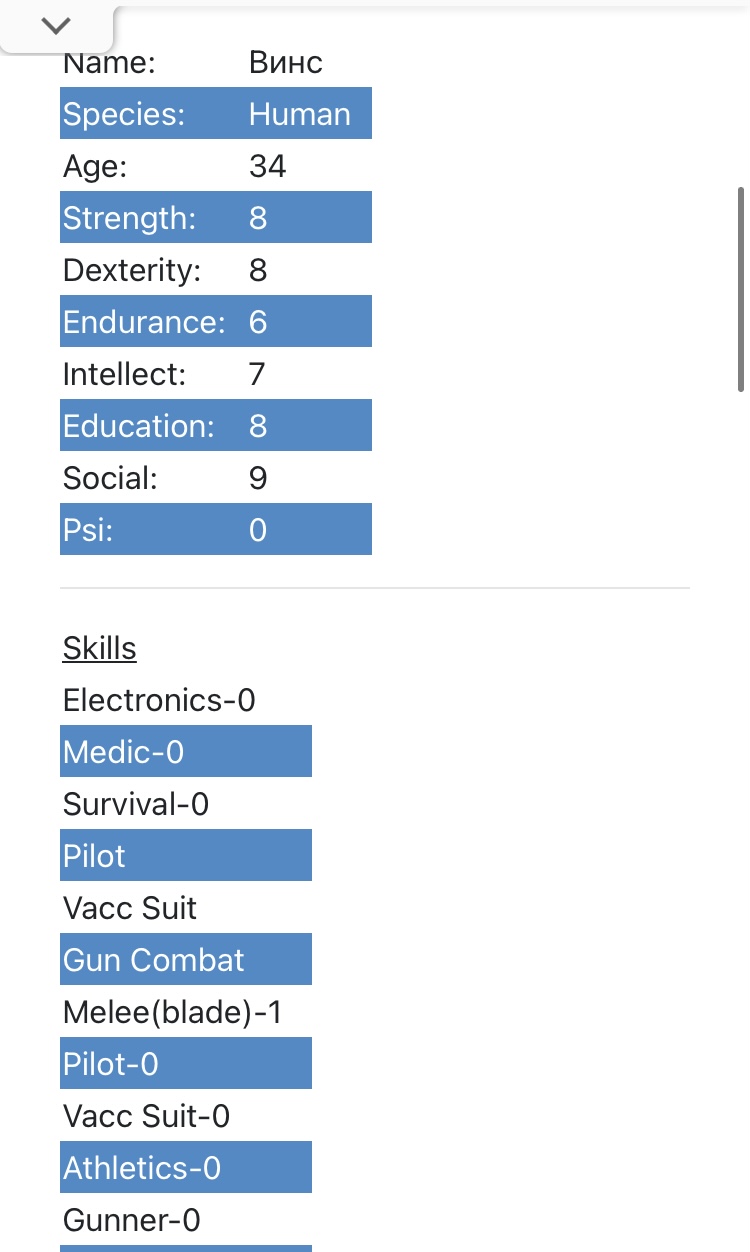Select the Vacc Suit-0 skill
Screen dimensions: 750x1252
146,1116
